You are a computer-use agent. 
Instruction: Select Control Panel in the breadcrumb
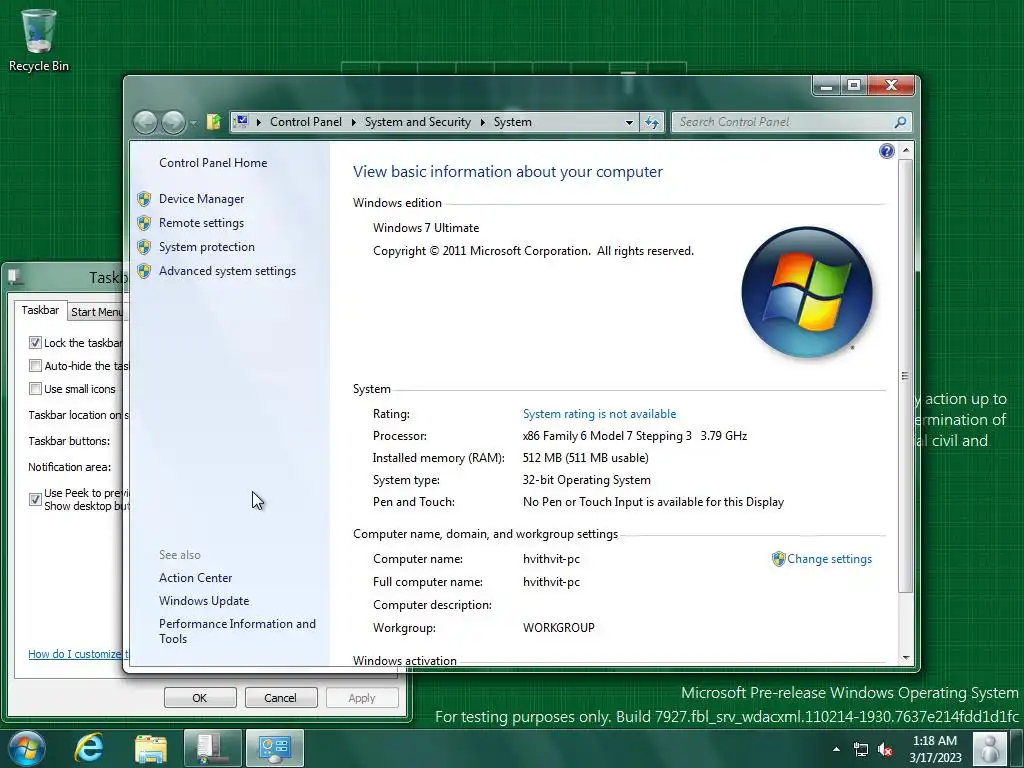coord(306,122)
